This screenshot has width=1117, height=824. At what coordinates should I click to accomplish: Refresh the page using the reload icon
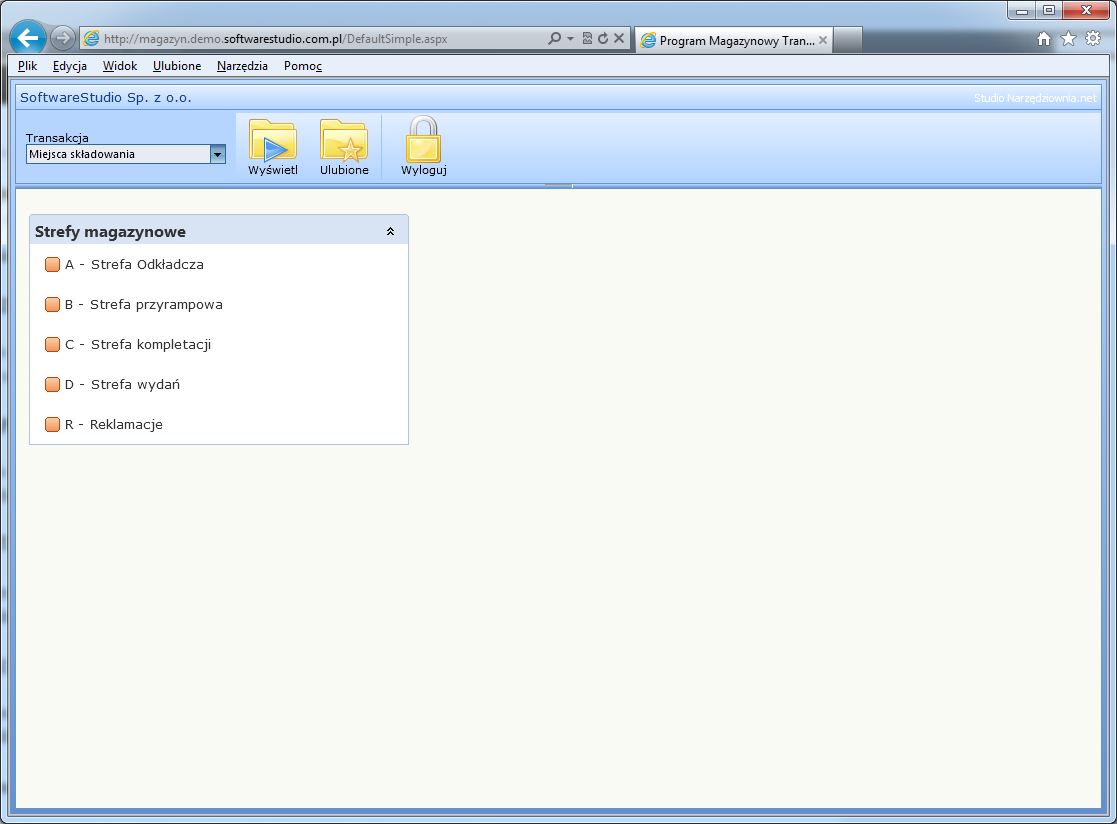[x=603, y=39]
